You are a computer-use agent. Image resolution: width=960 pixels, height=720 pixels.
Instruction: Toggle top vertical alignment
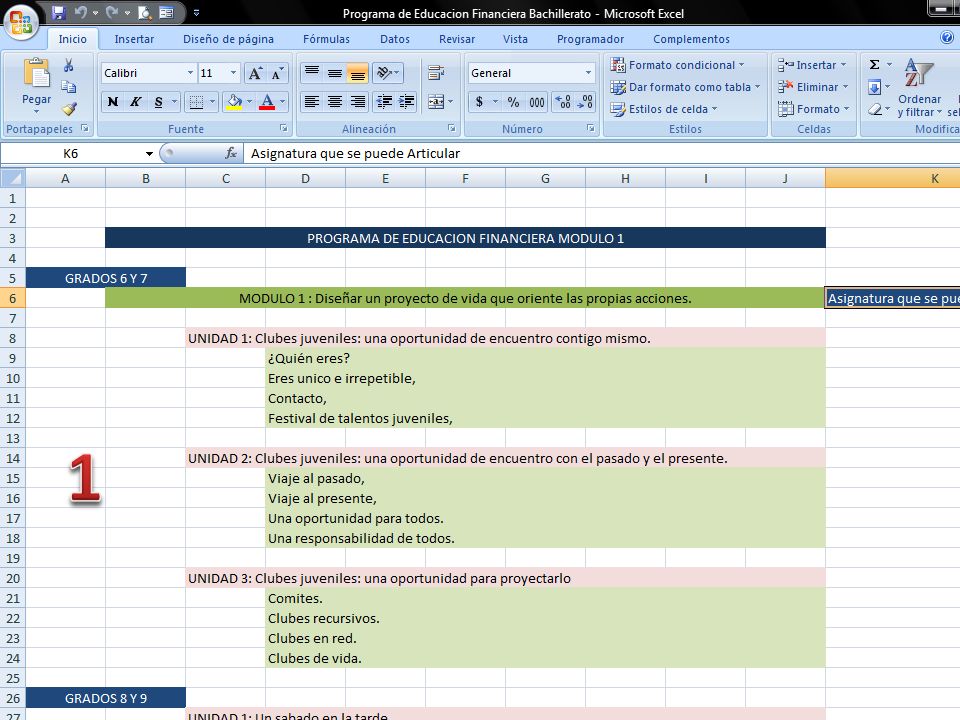(x=312, y=73)
